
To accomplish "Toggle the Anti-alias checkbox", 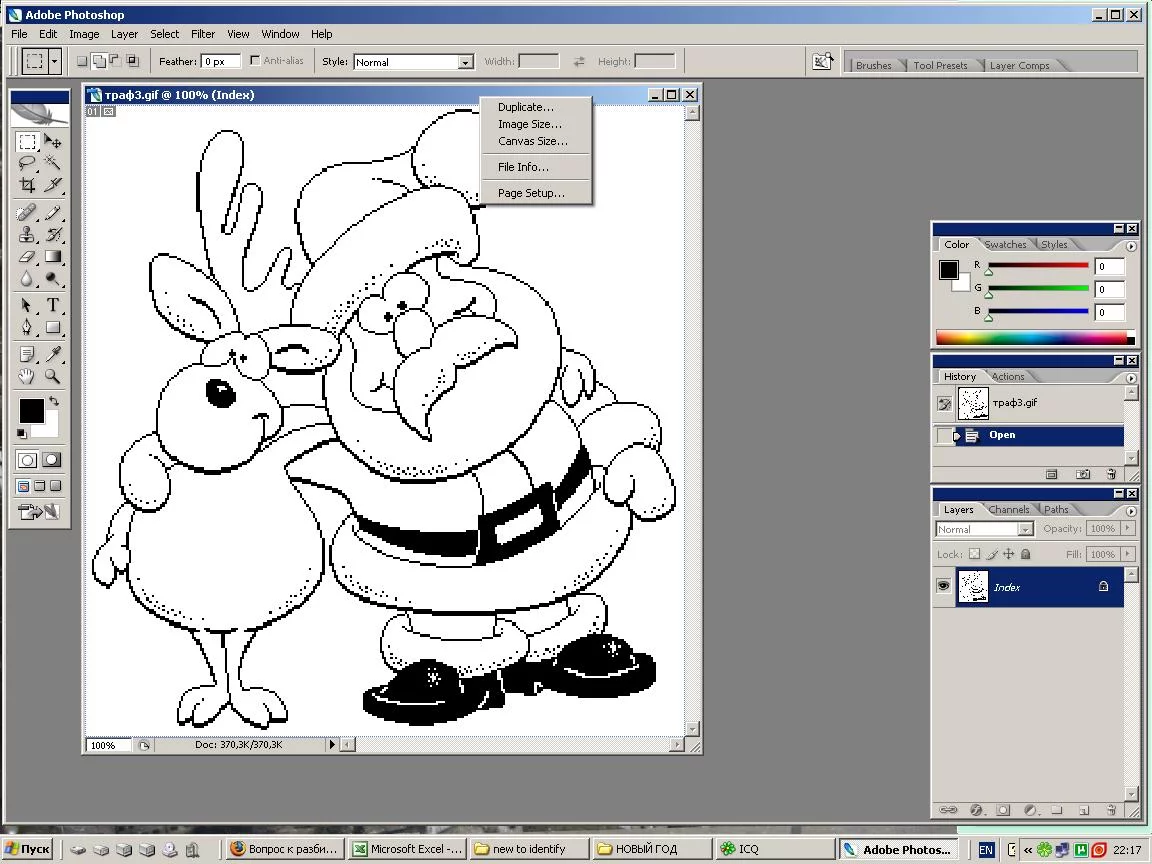I will click(x=255, y=61).
